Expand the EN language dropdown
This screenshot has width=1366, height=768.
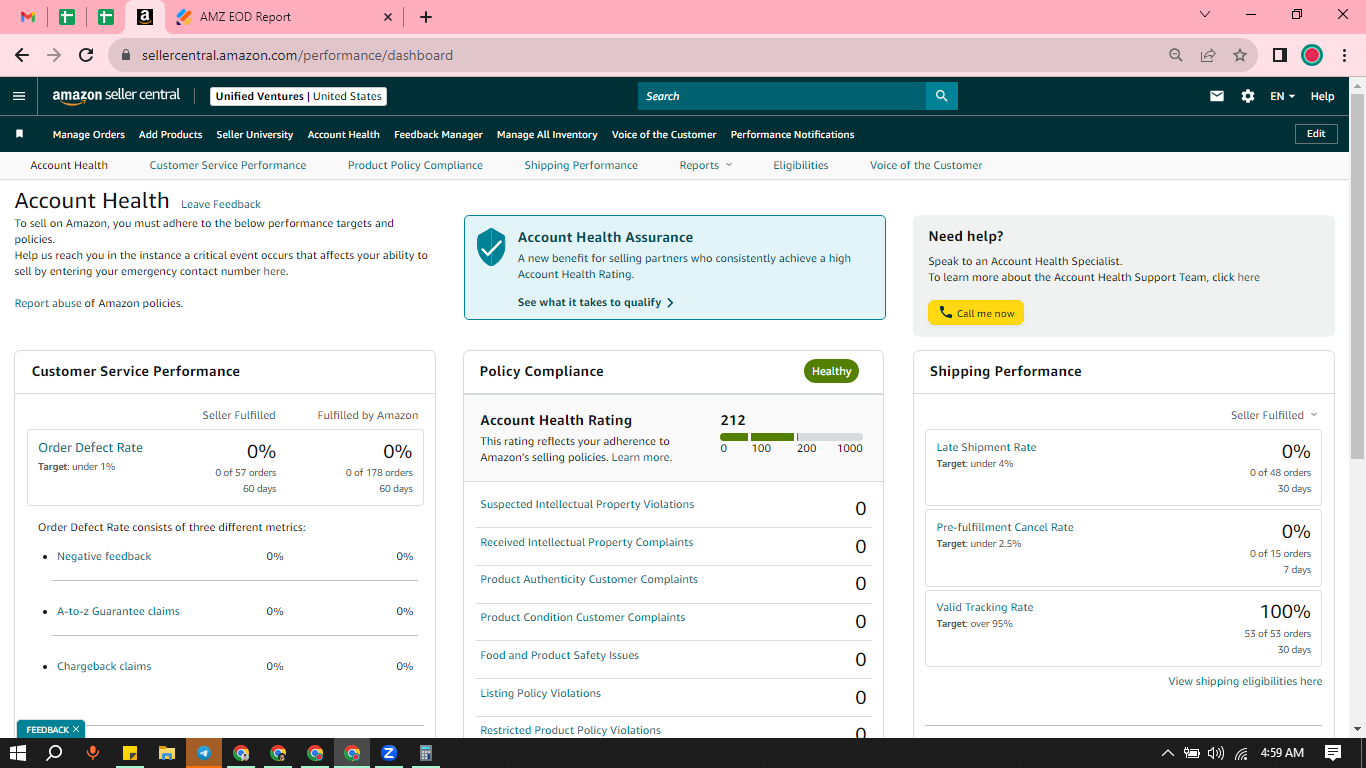(1282, 96)
